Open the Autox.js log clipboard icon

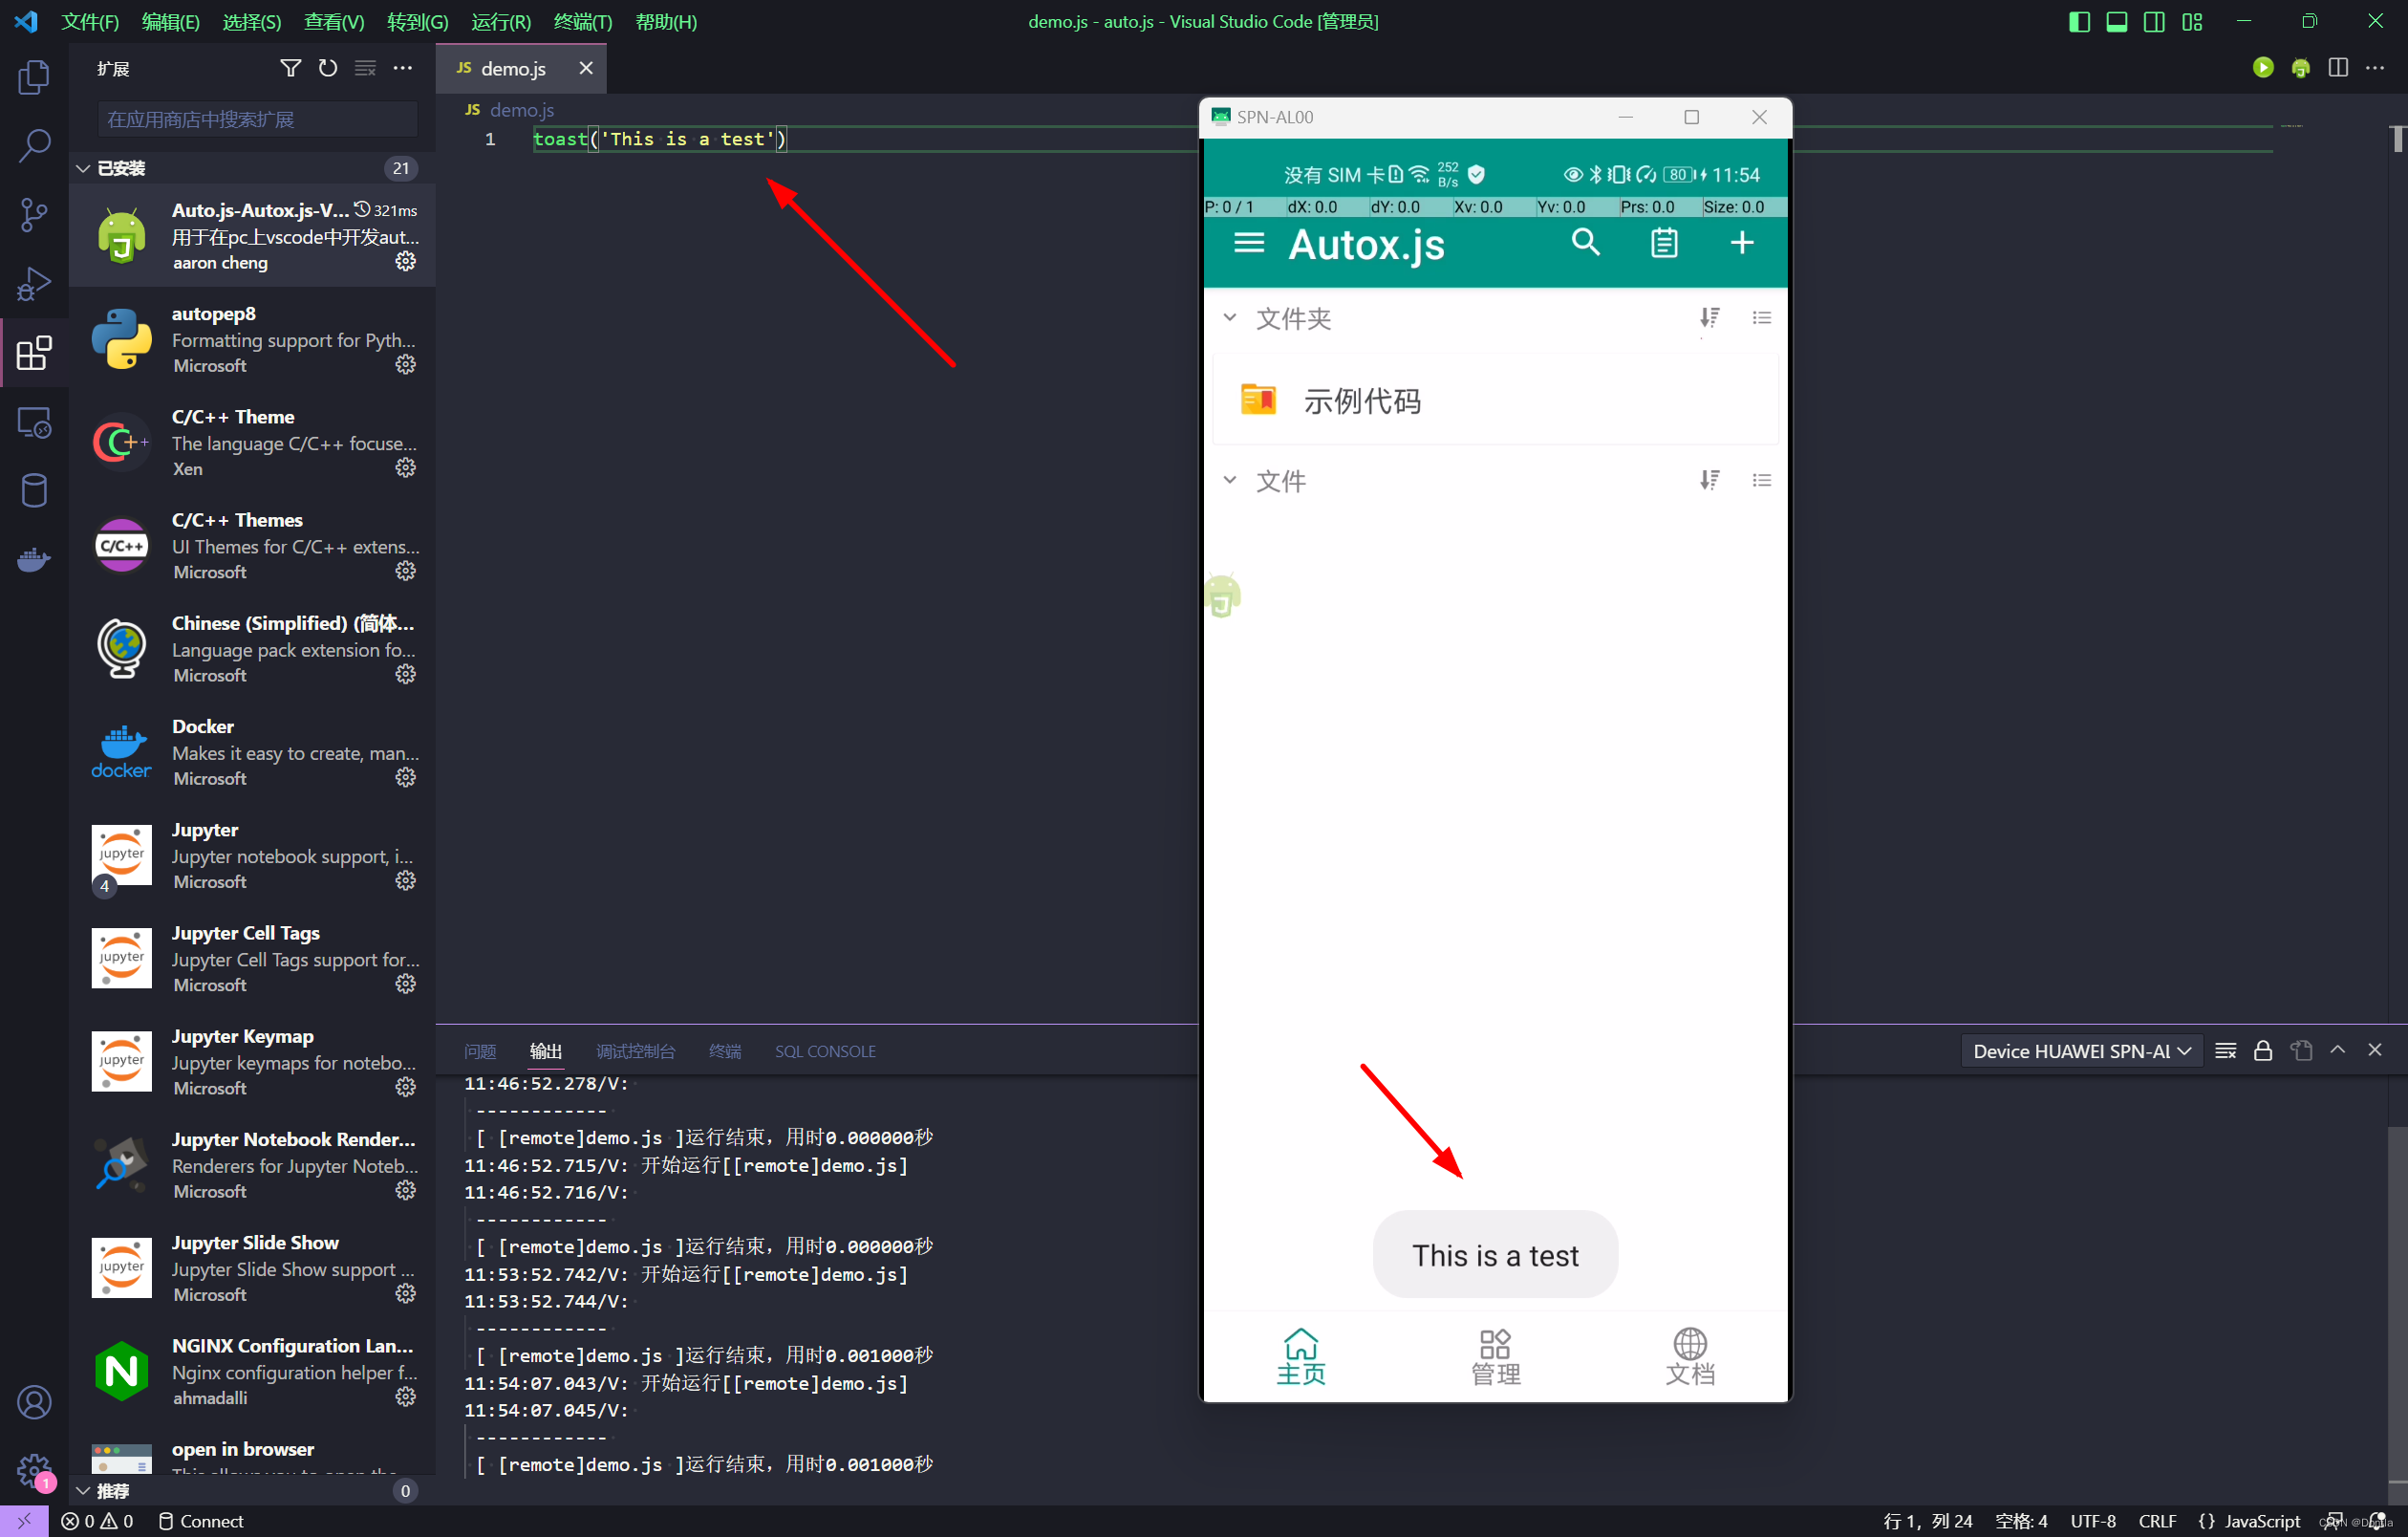1664,242
